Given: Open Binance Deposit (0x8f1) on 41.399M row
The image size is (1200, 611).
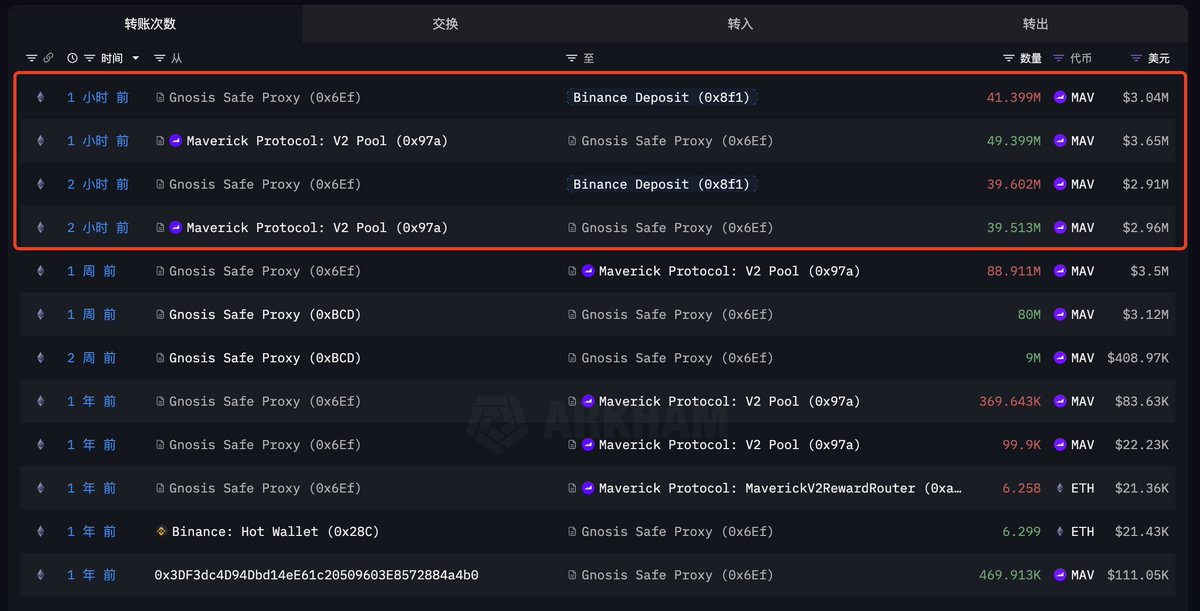Looking at the screenshot, I should click(x=661, y=97).
